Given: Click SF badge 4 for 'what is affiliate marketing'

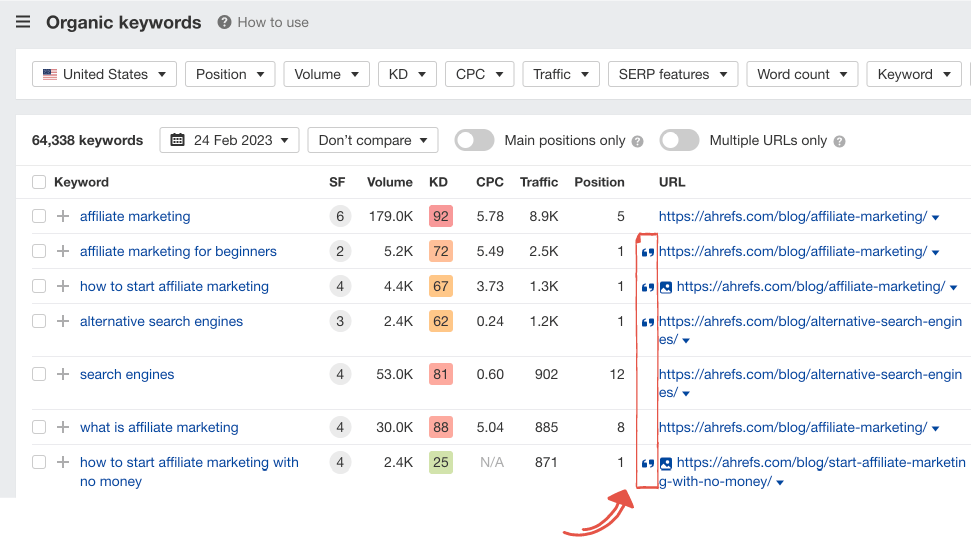Looking at the screenshot, I should pos(340,427).
